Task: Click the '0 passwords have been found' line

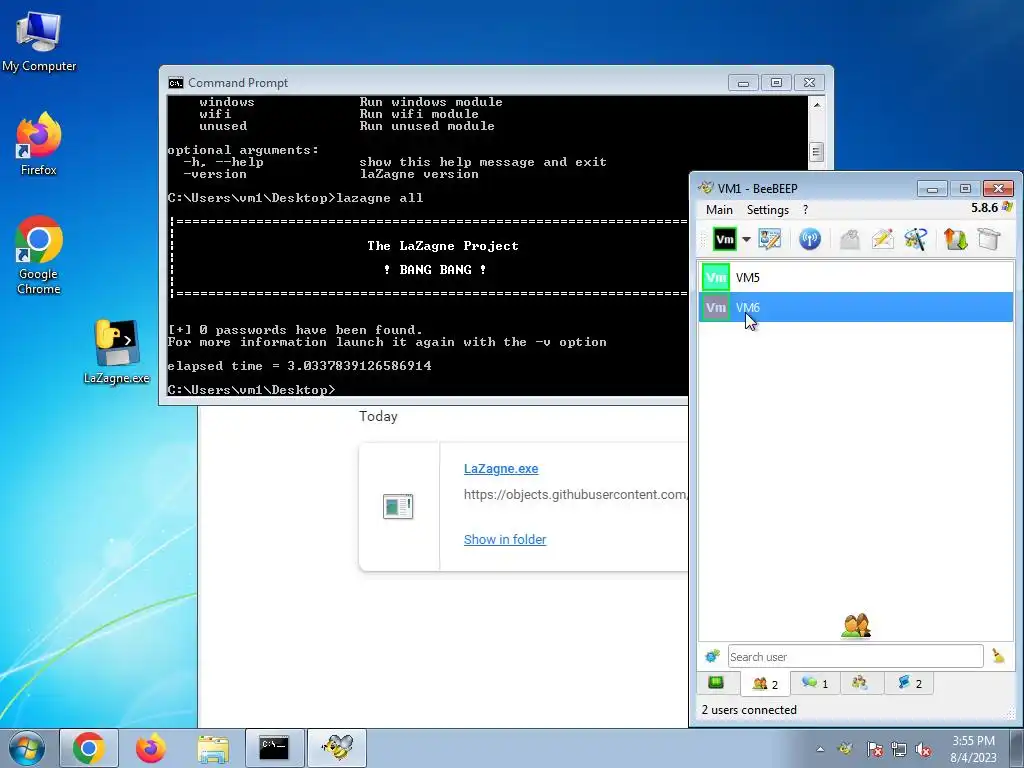Action: pyautogui.click(x=295, y=330)
